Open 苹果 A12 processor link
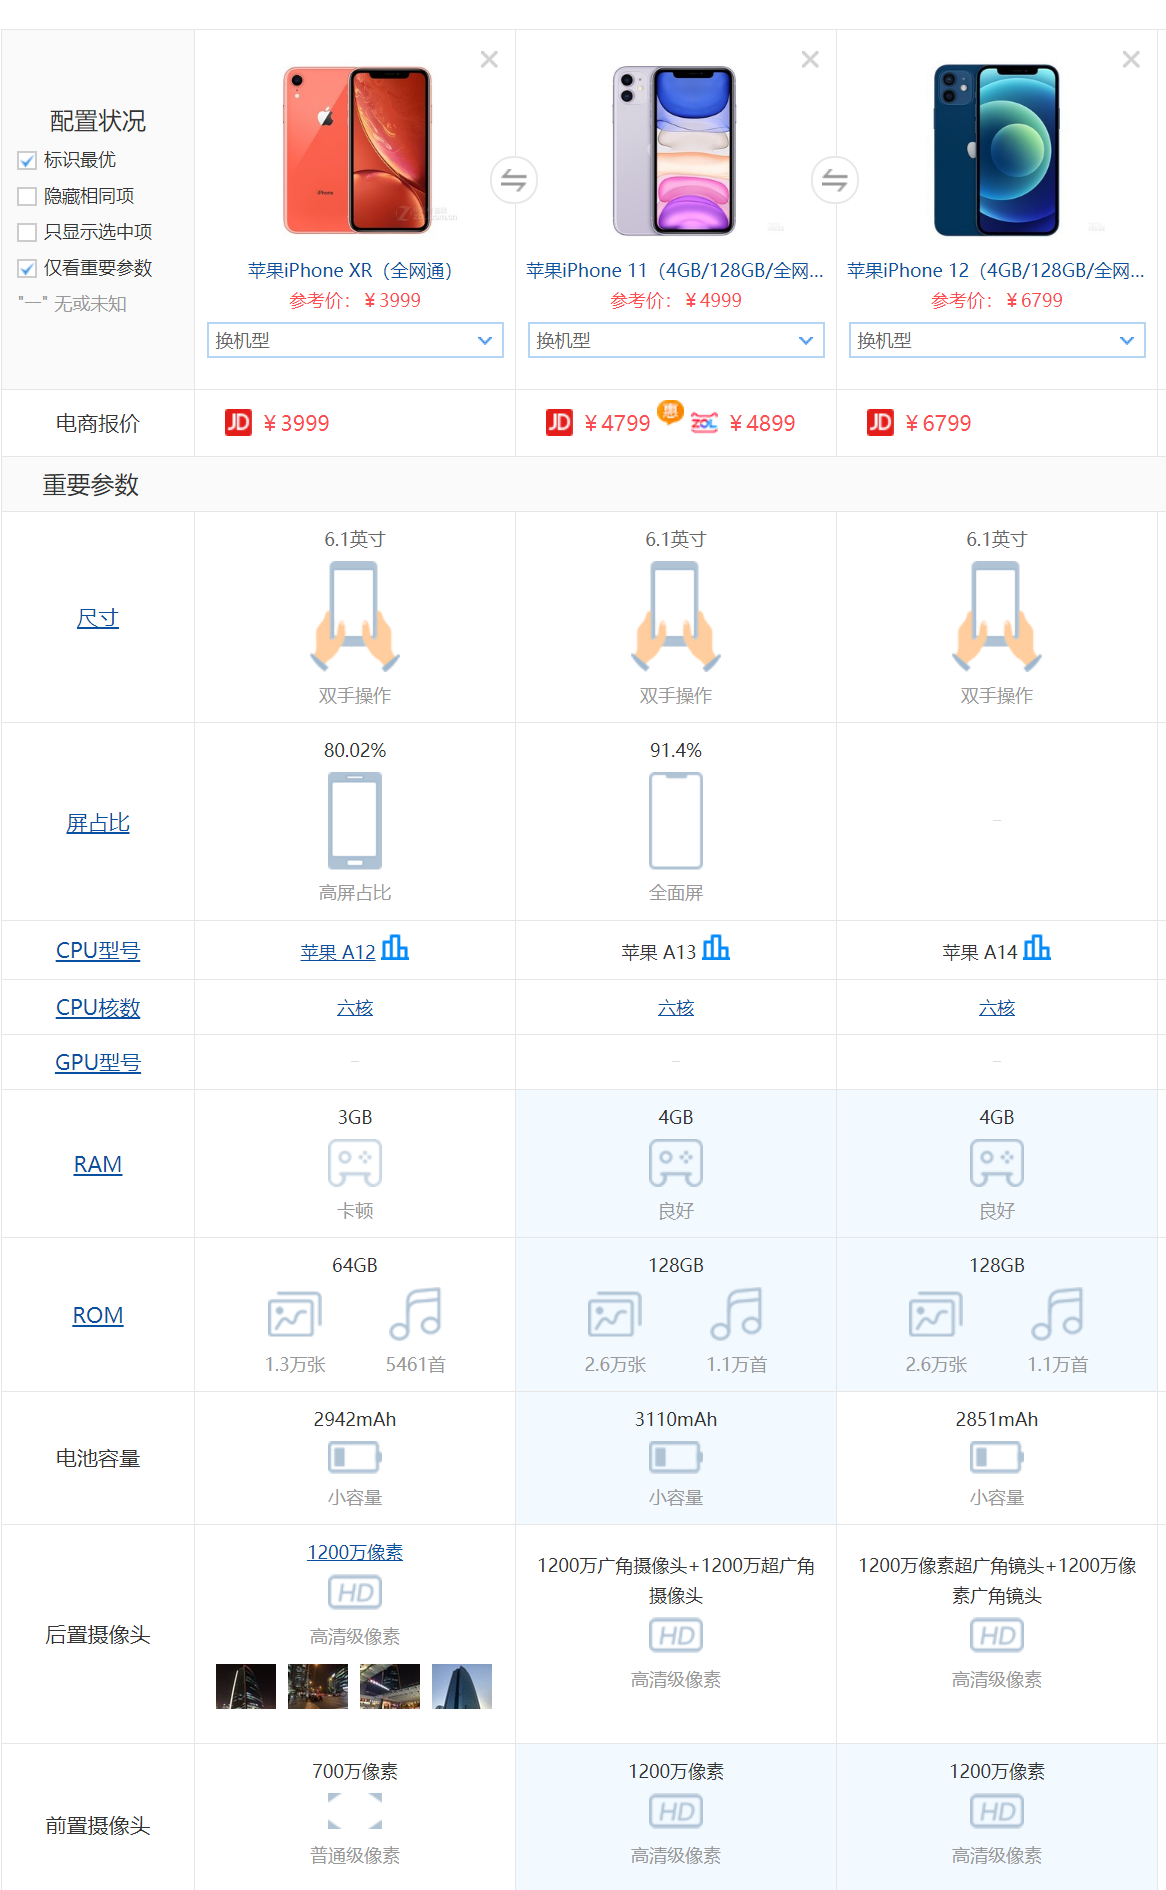Screen dimensions: 1166x1890 coord(338,952)
